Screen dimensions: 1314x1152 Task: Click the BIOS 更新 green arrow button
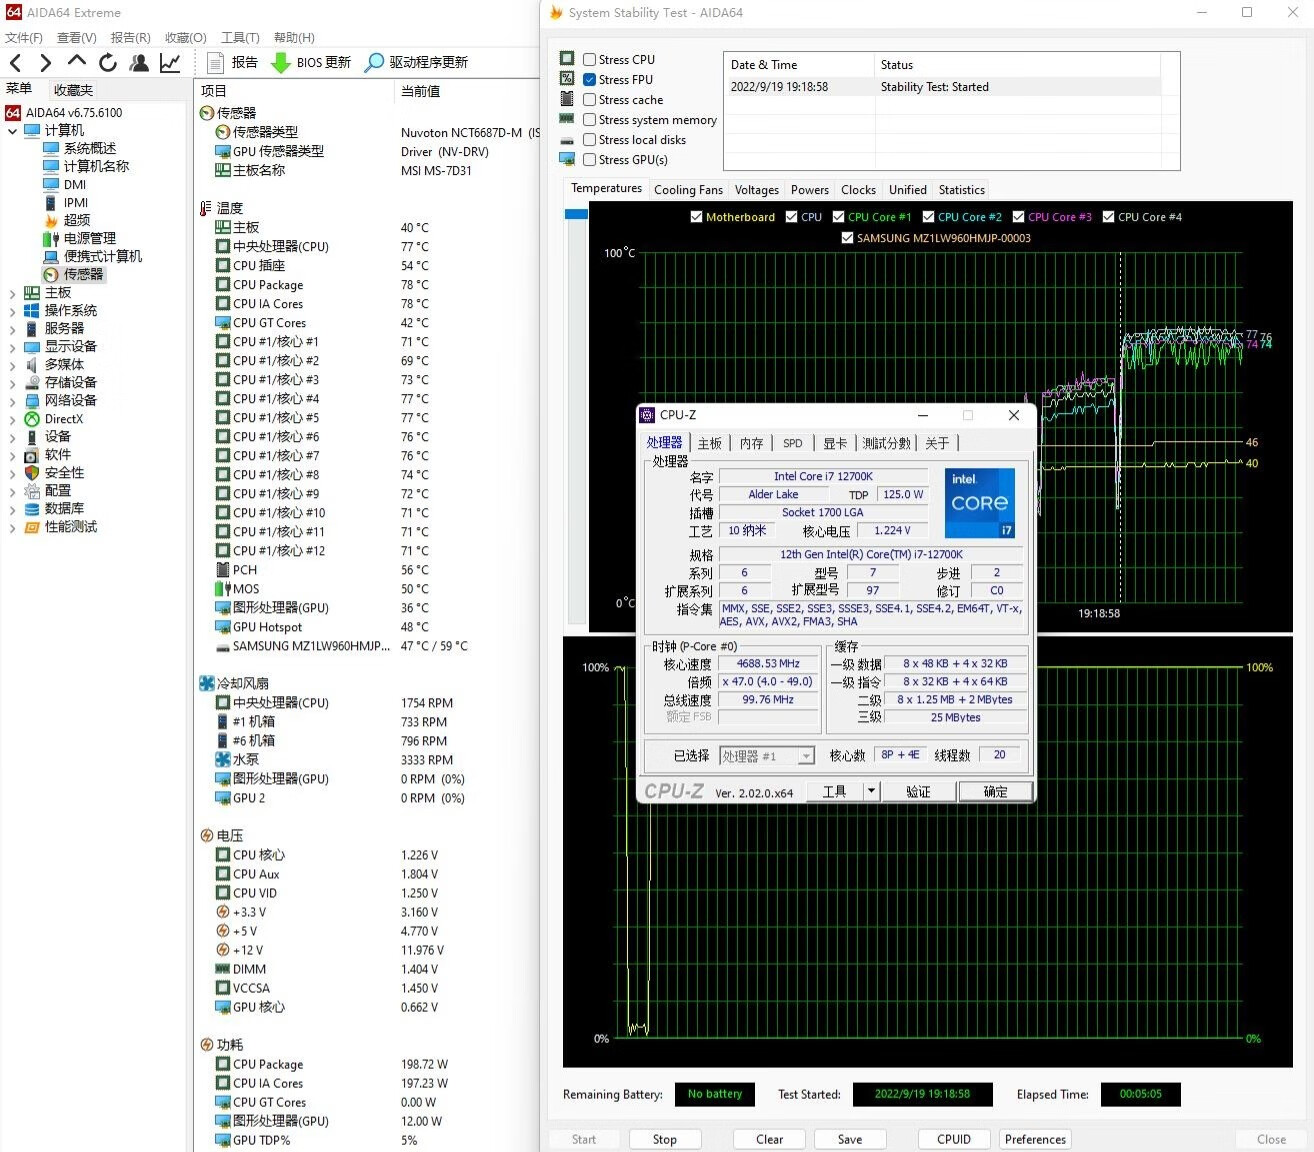(311, 62)
